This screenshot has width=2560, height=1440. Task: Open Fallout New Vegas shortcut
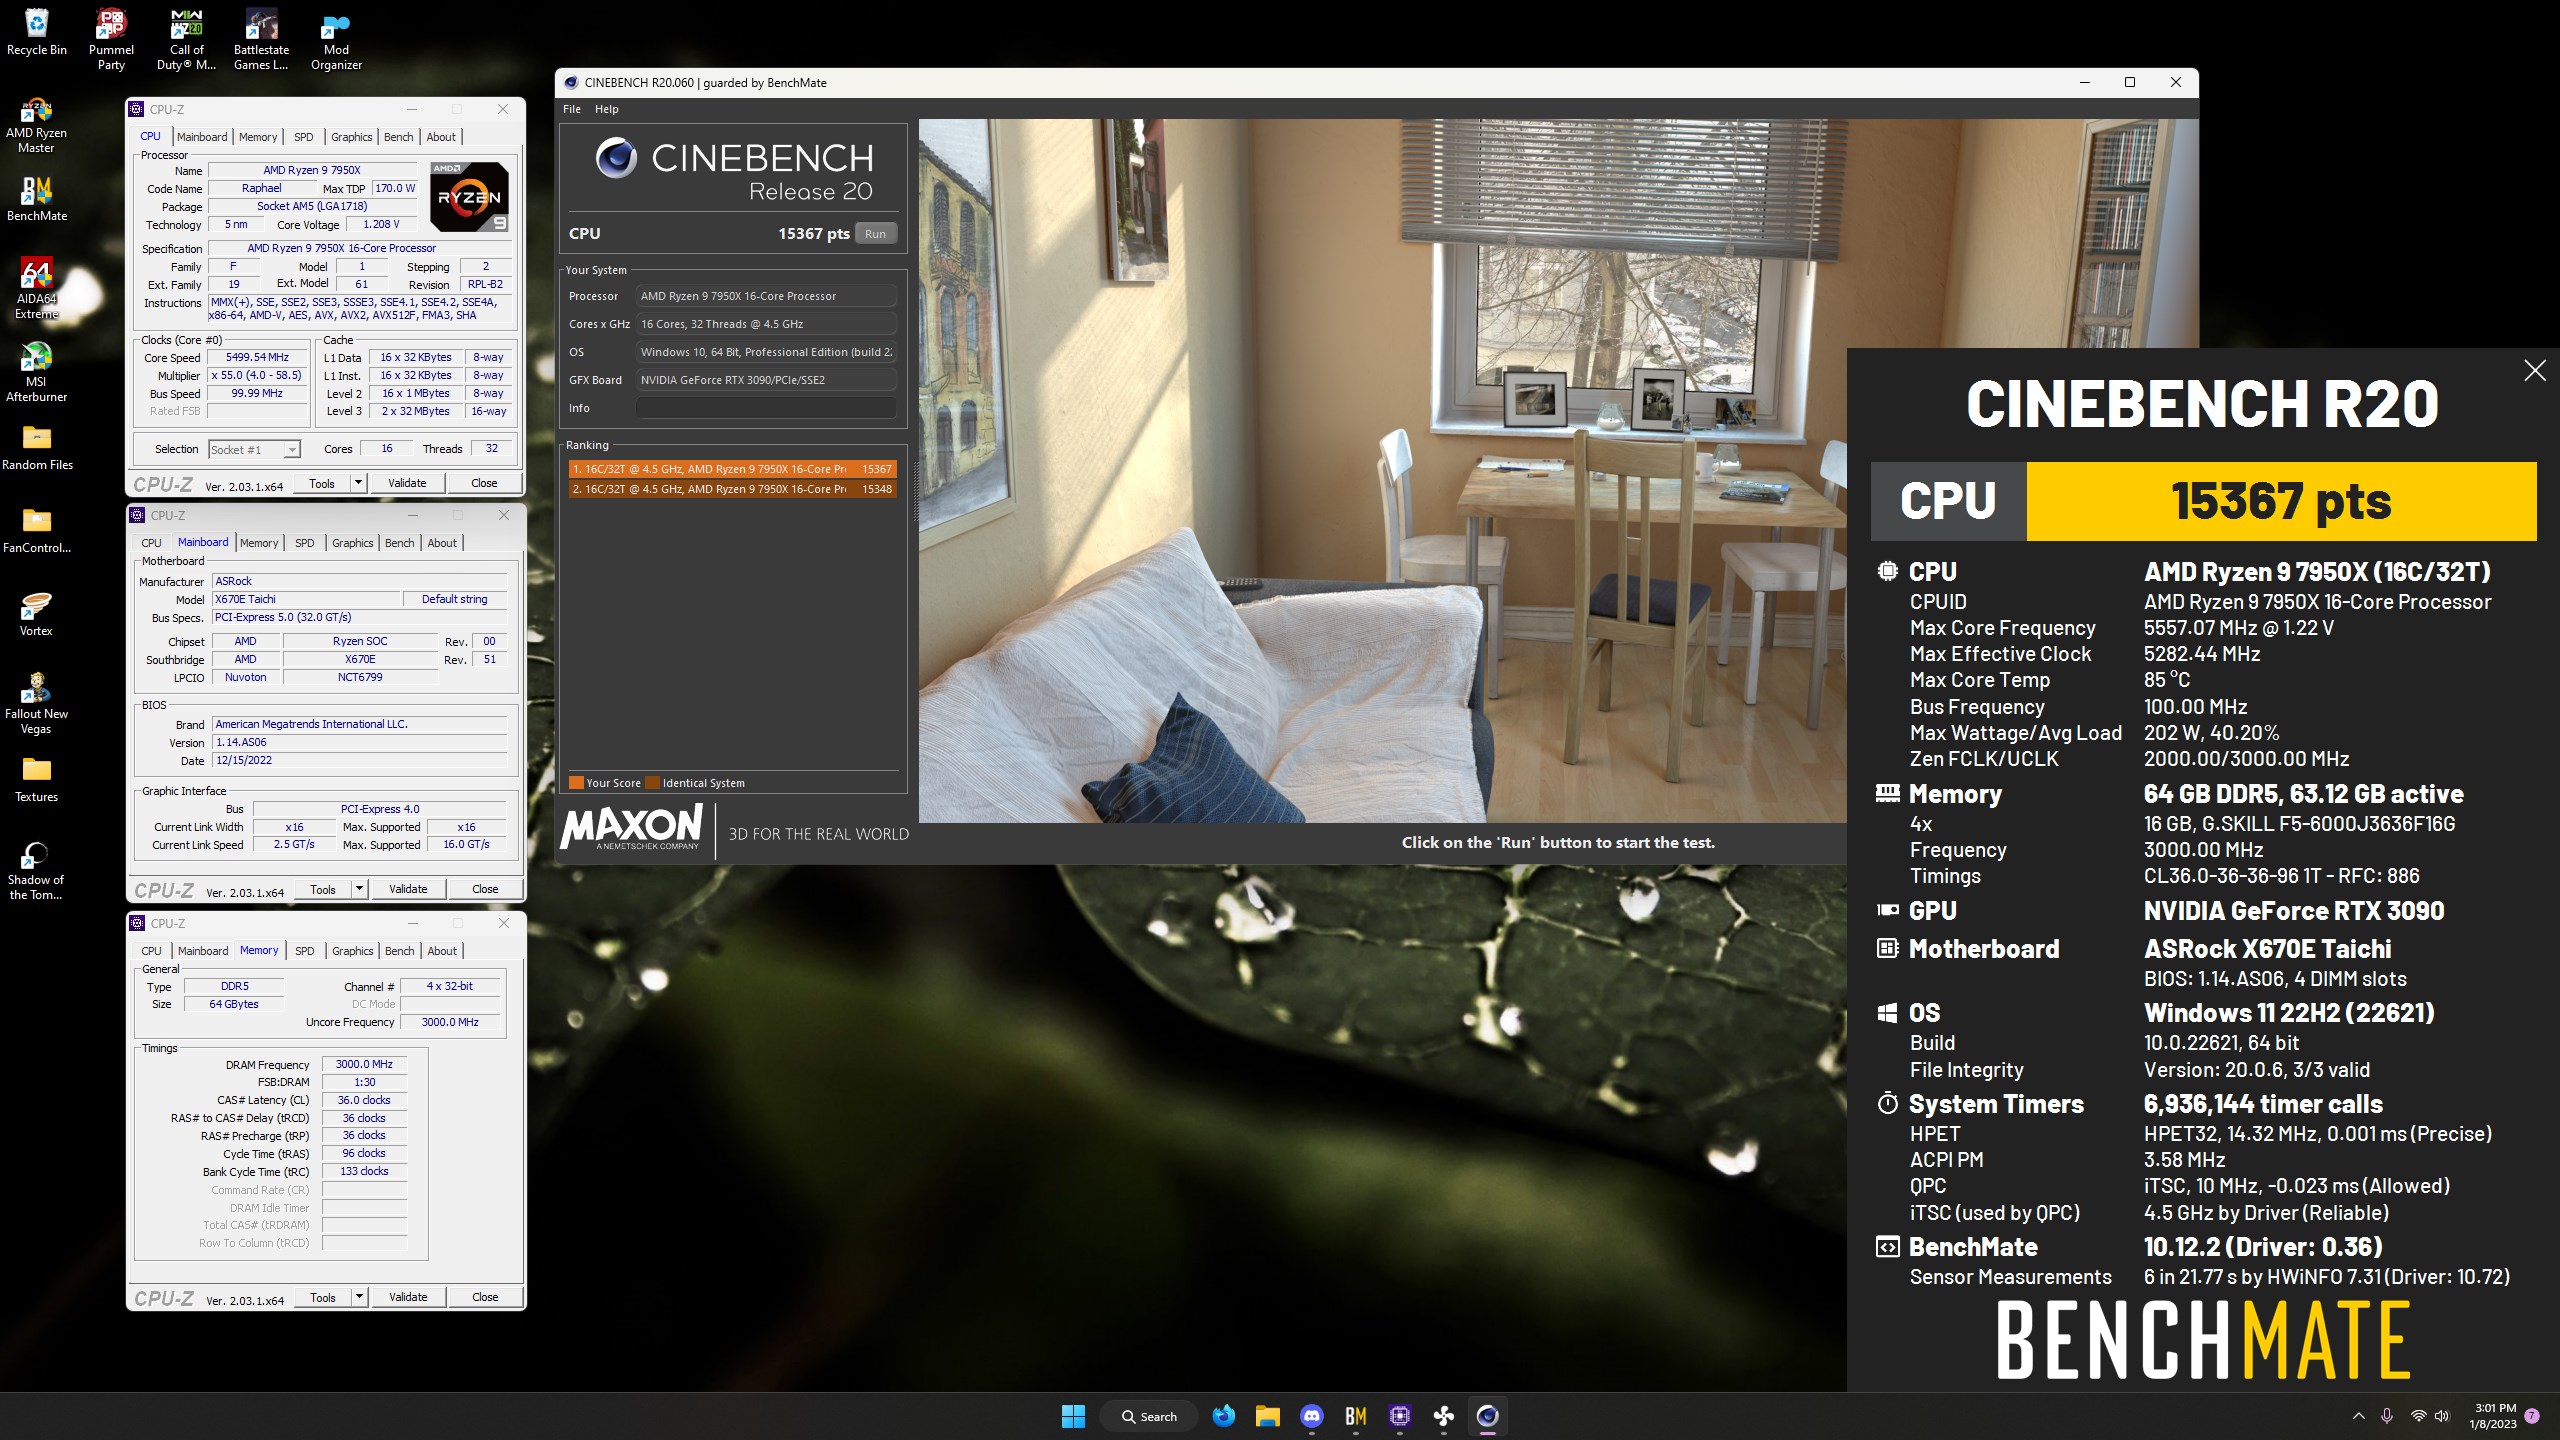[x=37, y=703]
